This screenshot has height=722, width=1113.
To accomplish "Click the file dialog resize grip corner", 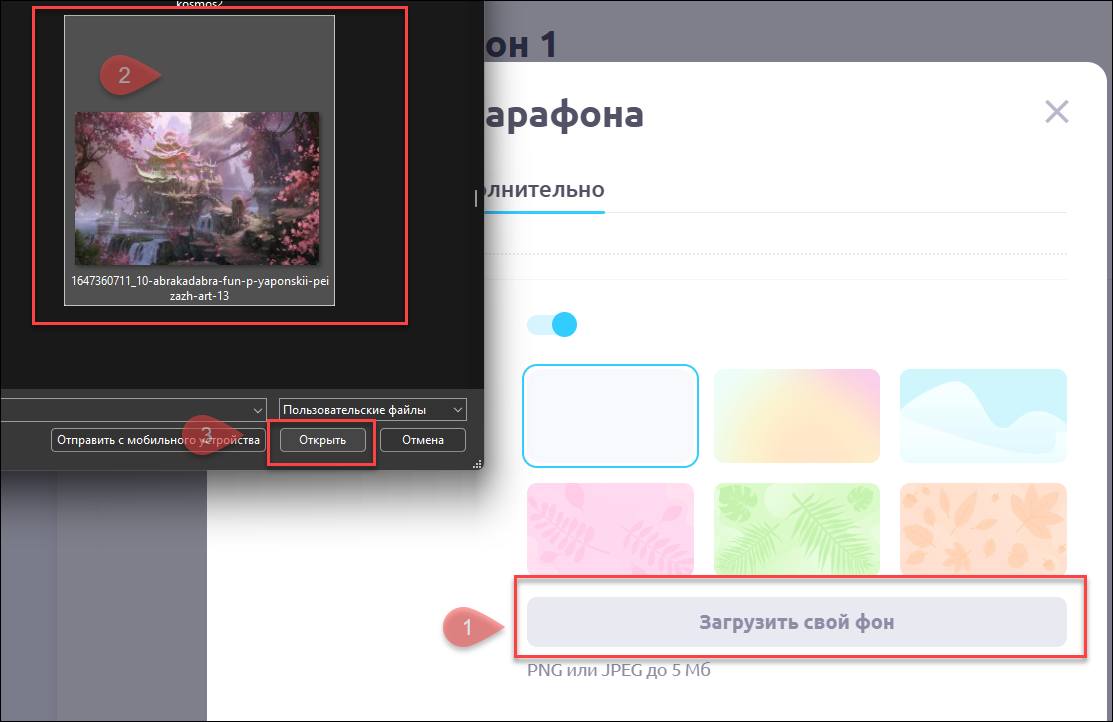I will (477, 464).
